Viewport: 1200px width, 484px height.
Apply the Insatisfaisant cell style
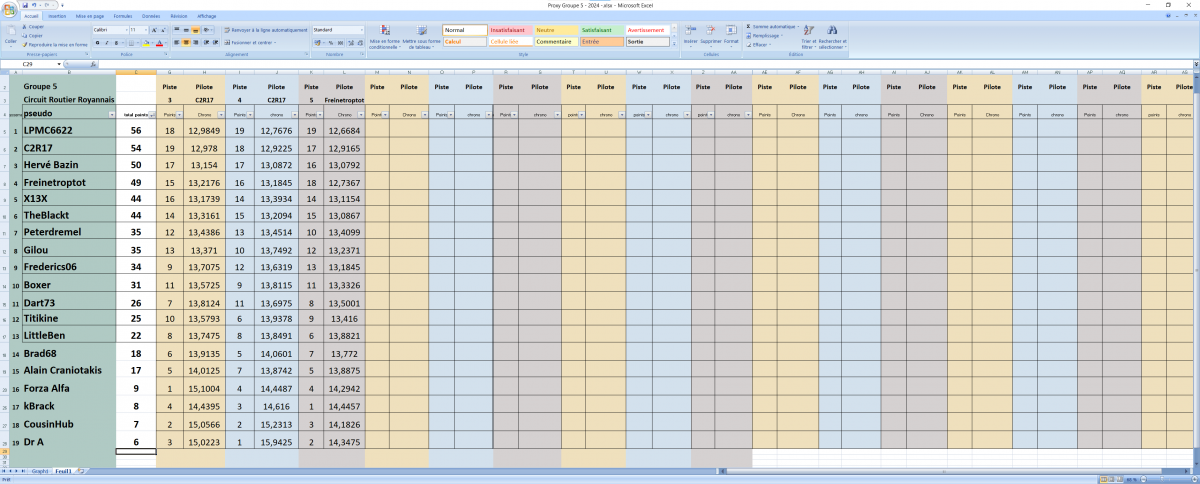(x=511, y=30)
